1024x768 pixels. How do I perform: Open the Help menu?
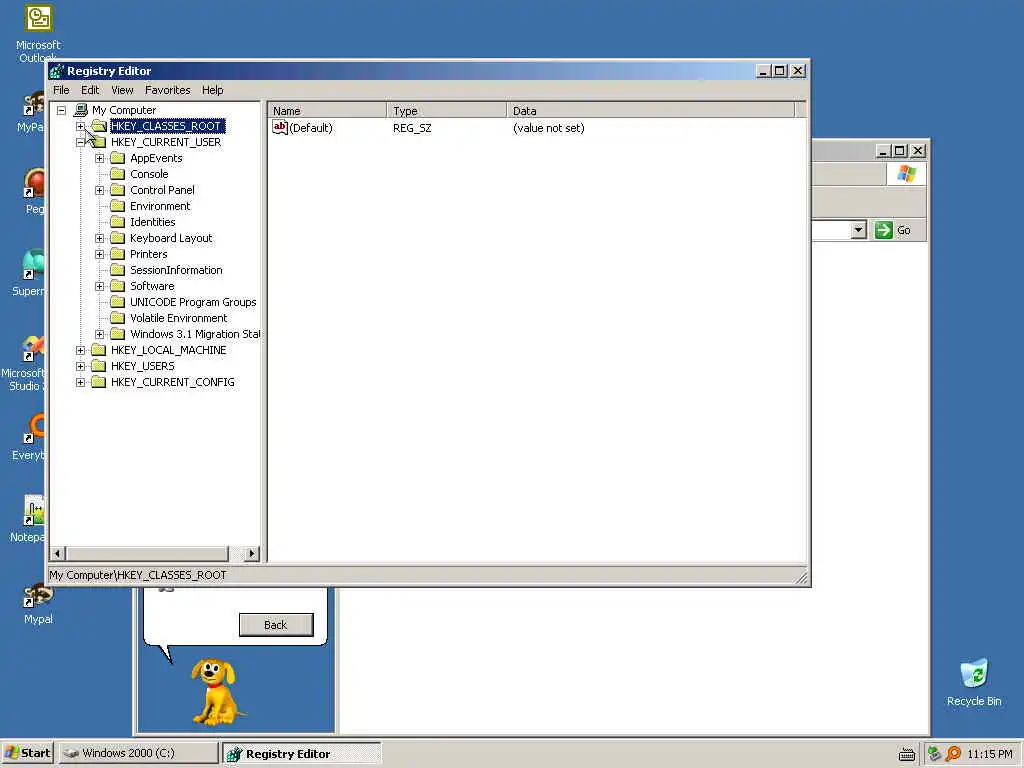pyautogui.click(x=212, y=90)
